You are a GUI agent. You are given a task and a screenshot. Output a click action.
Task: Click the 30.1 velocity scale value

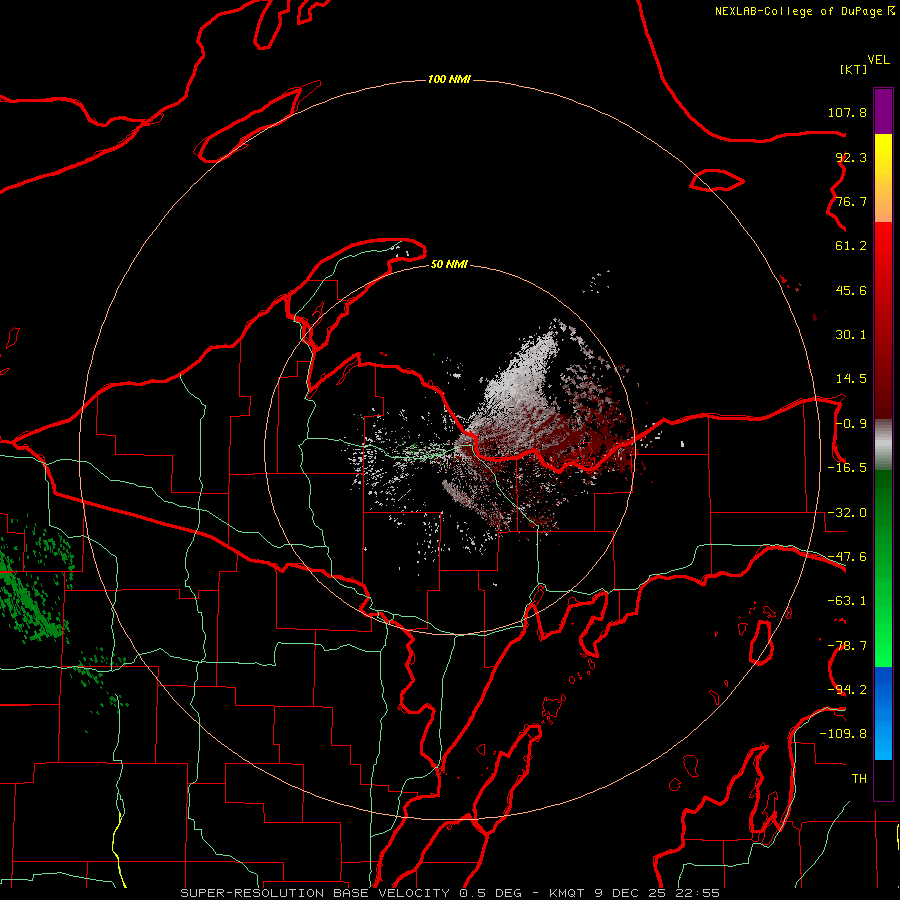(x=851, y=335)
